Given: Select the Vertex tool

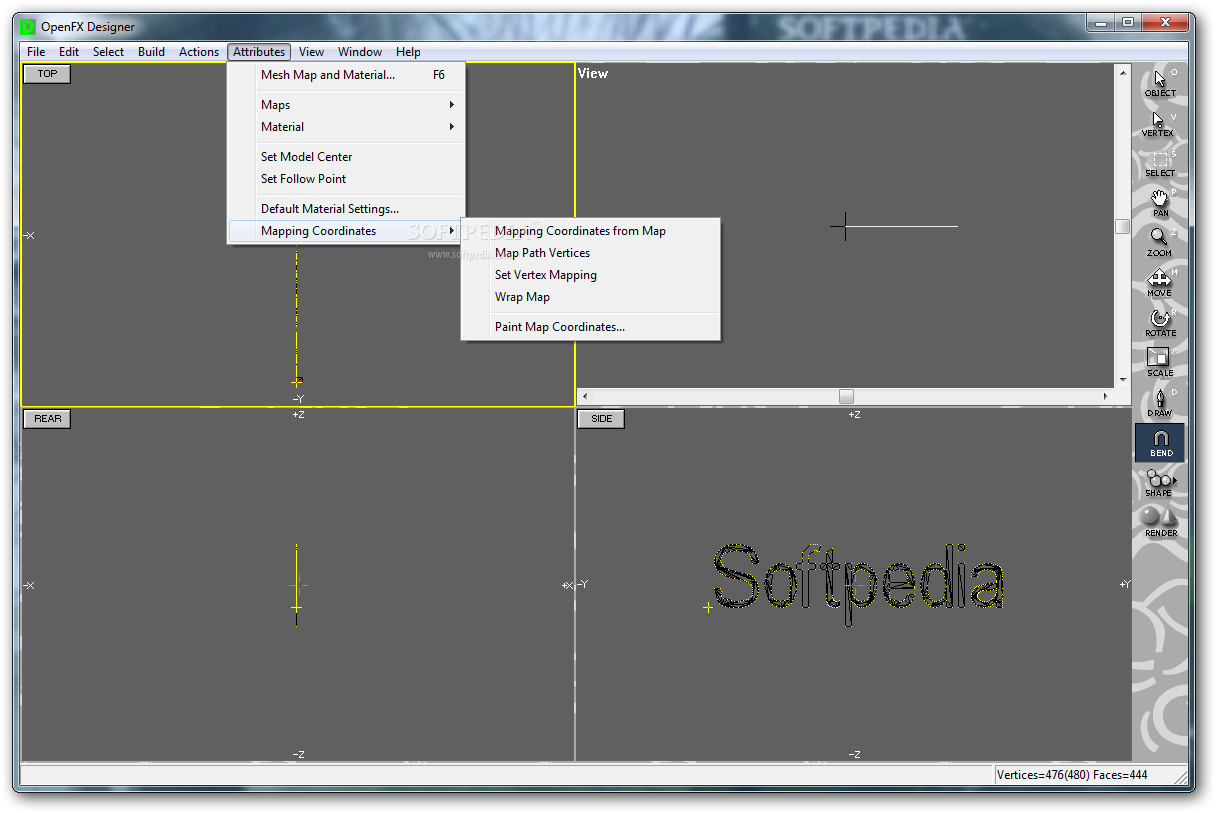Looking at the screenshot, I should tap(1160, 122).
